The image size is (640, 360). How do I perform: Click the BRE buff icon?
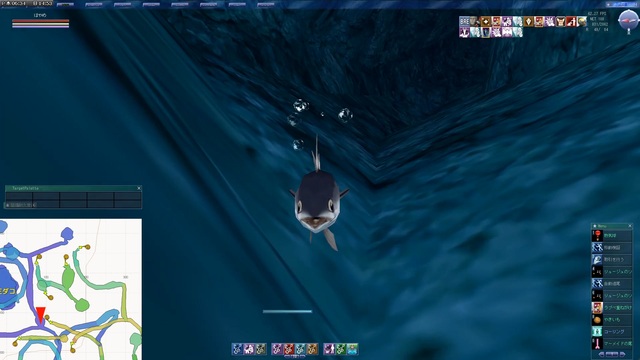coord(464,21)
